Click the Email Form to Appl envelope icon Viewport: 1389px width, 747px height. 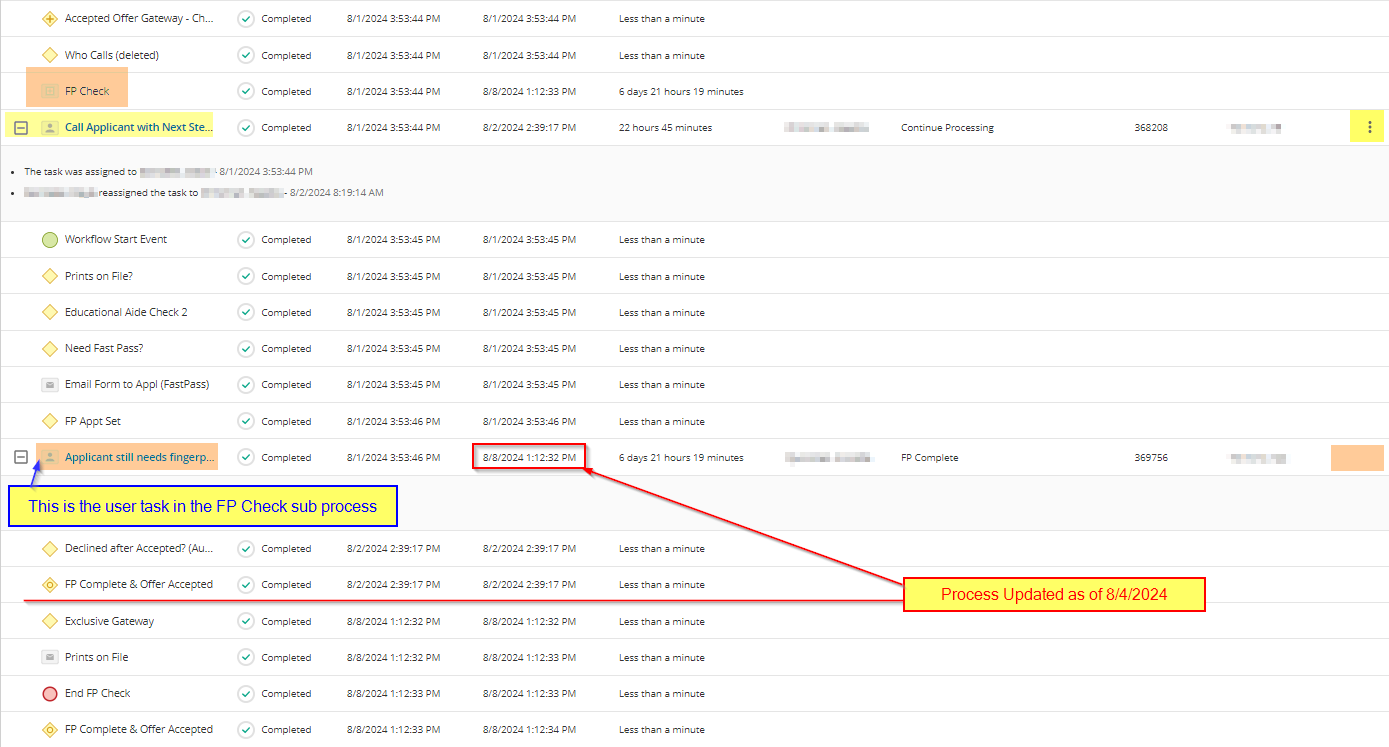(x=50, y=385)
